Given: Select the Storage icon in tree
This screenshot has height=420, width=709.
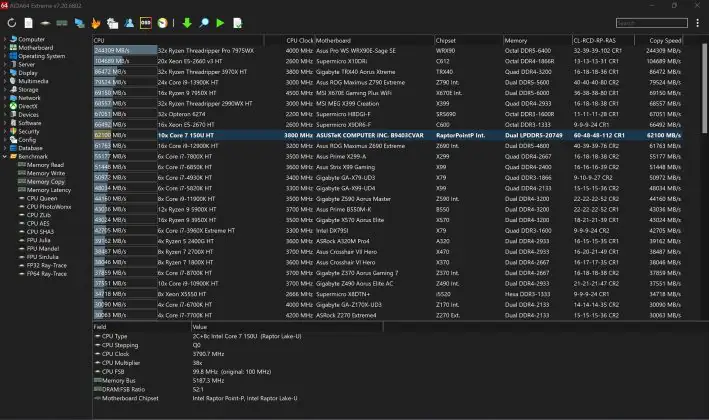Looking at the screenshot, I should pos(13,90).
